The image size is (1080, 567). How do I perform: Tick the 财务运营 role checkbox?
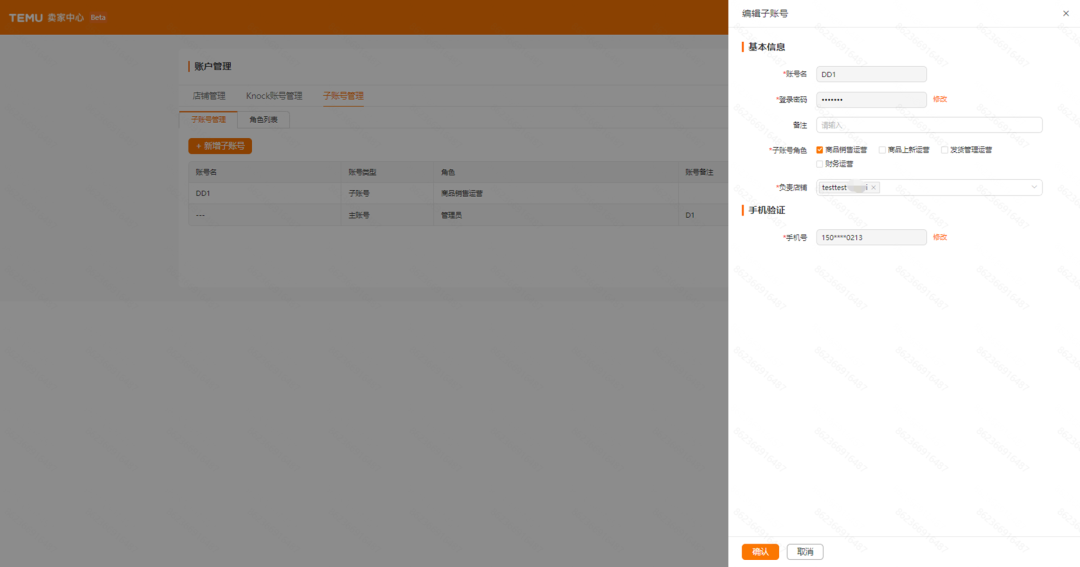(x=820, y=163)
